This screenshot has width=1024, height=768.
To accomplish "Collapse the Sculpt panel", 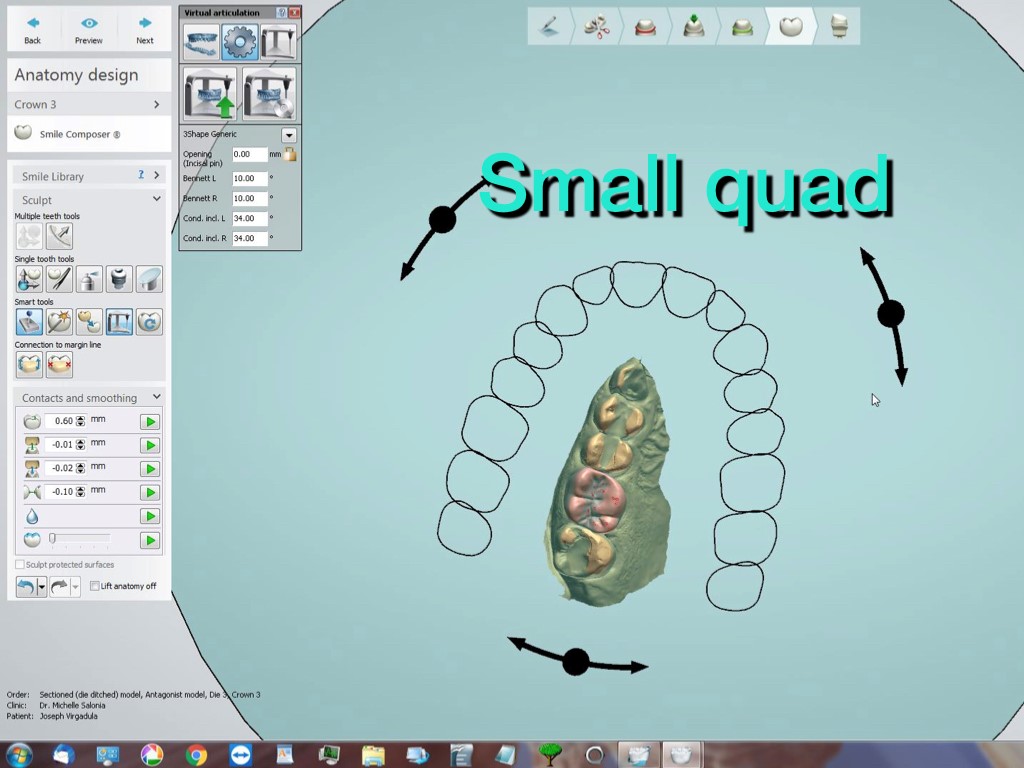I will (156, 198).
